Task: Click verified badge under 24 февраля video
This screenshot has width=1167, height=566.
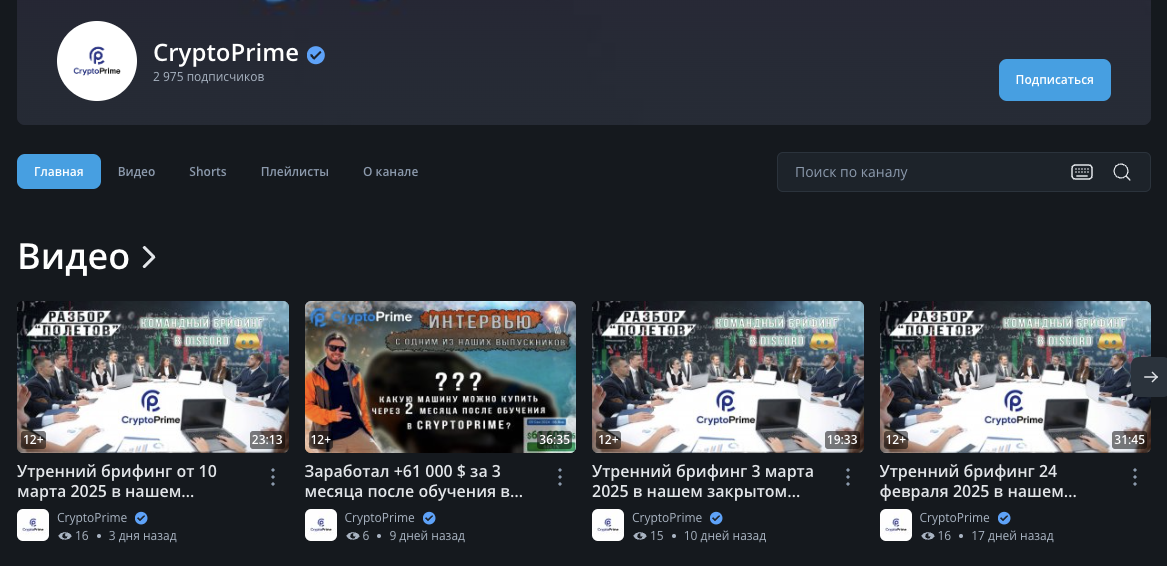Action: (1004, 518)
